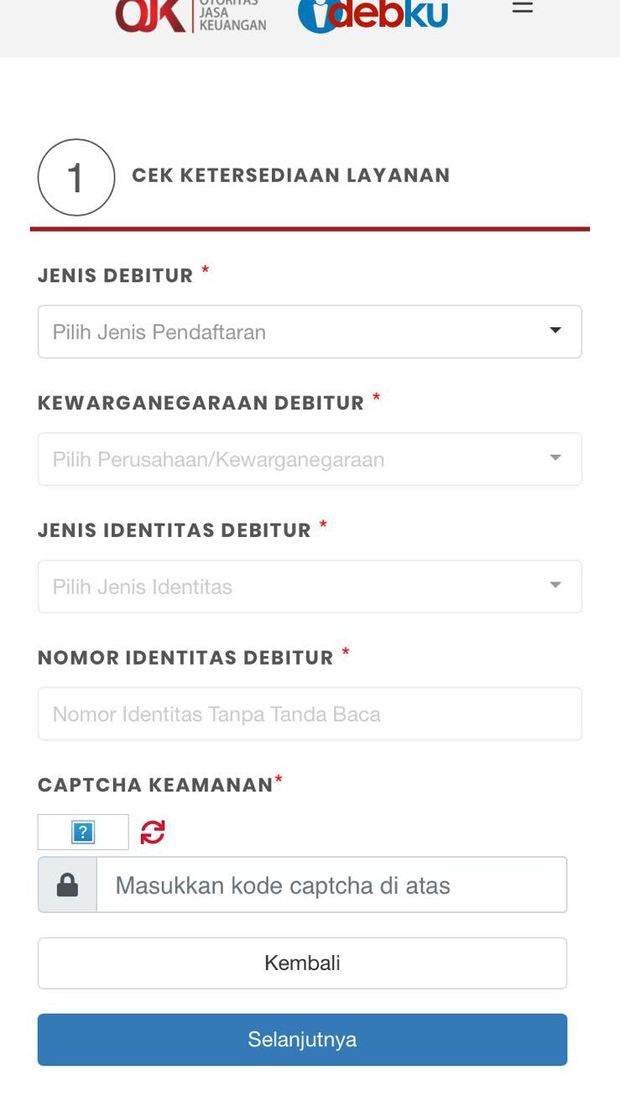This screenshot has height=1101, width=620.
Task: Click the Masukkan kode captcha input field
Action: [330, 885]
